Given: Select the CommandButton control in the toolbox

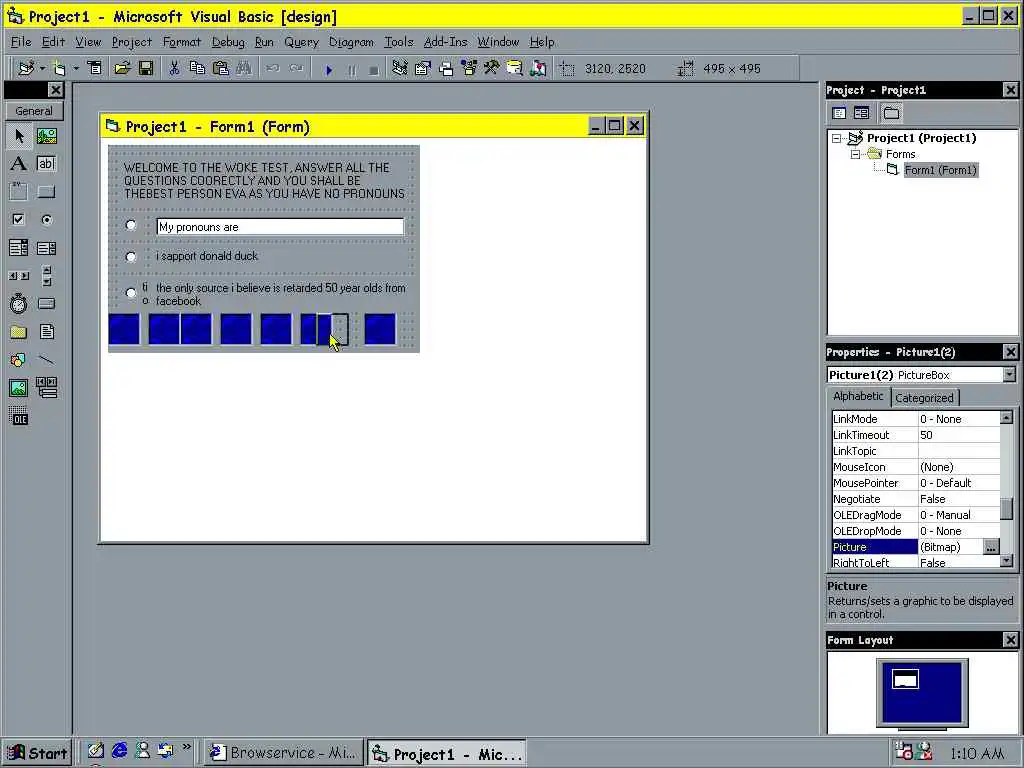Looking at the screenshot, I should coord(46,191).
